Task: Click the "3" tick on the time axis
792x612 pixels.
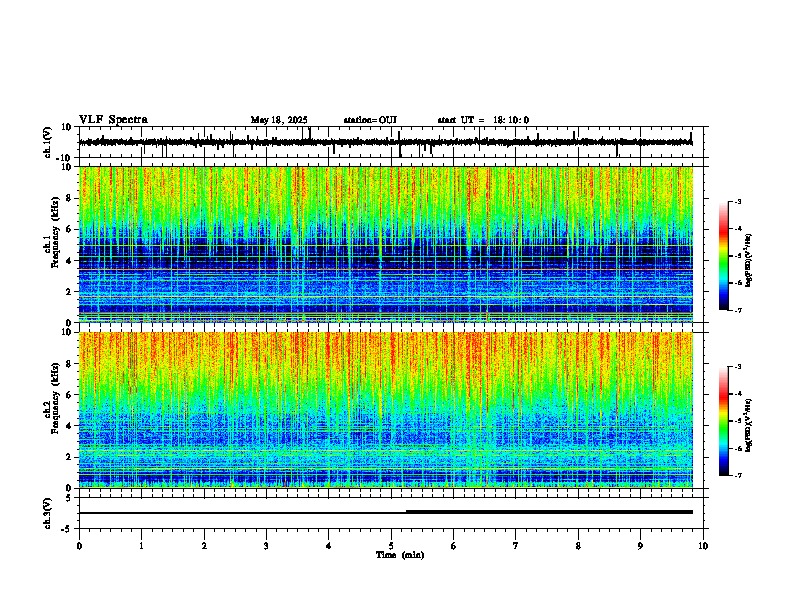Action: 266,546
